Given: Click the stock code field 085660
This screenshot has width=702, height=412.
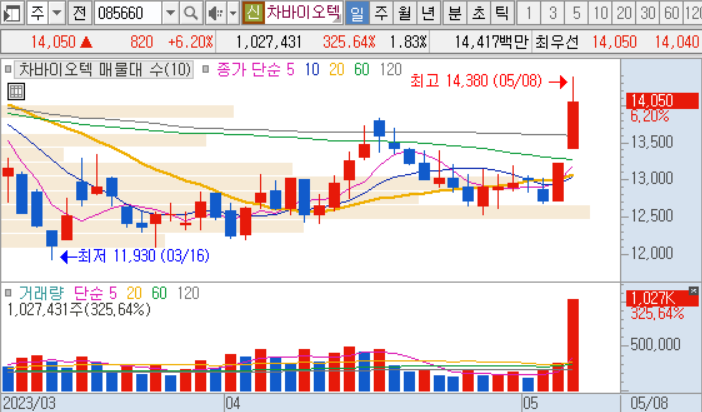Looking at the screenshot, I should click(128, 13).
